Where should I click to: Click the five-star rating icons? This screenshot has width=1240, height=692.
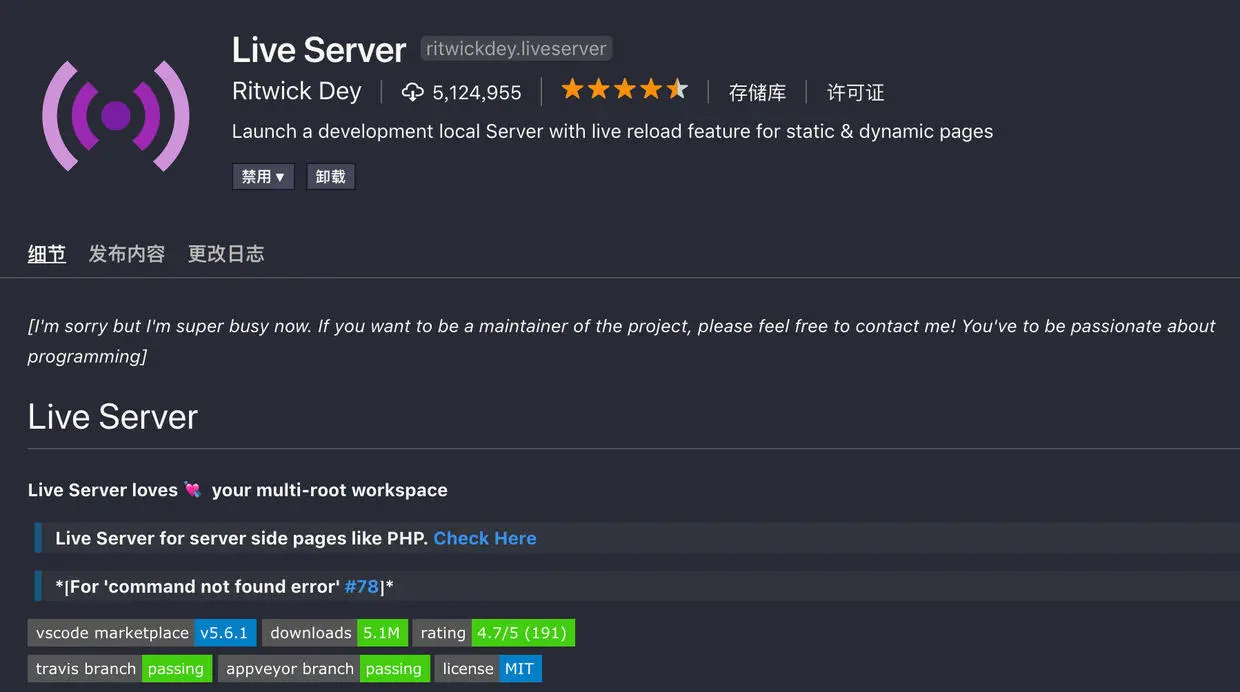click(x=625, y=90)
